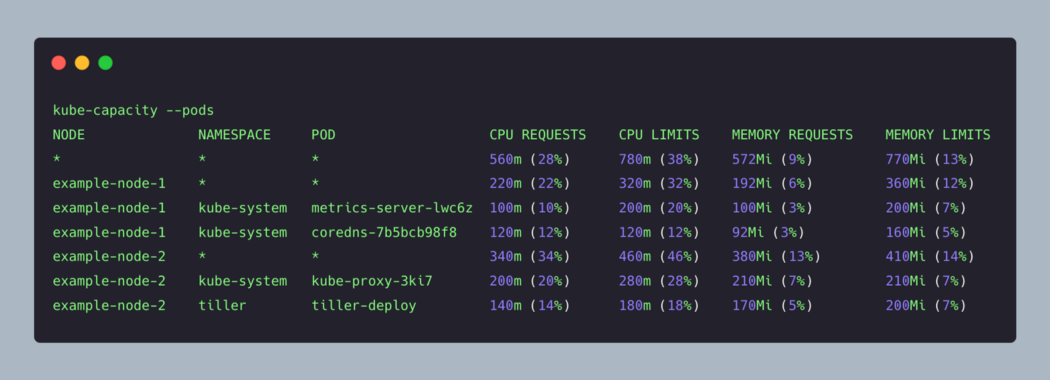The height and width of the screenshot is (380, 1050).
Task: Click the example-node-2 CPU requests 340m (34%)
Action: click(530, 257)
